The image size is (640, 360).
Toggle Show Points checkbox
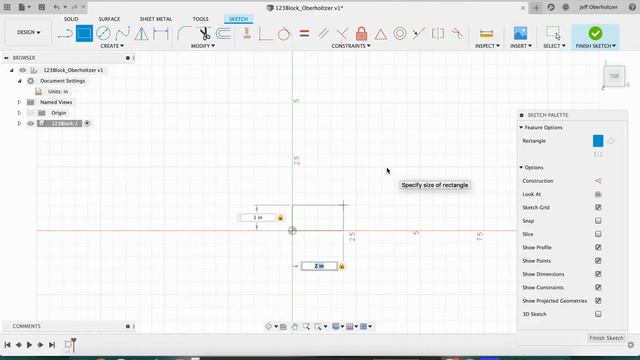tap(598, 261)
